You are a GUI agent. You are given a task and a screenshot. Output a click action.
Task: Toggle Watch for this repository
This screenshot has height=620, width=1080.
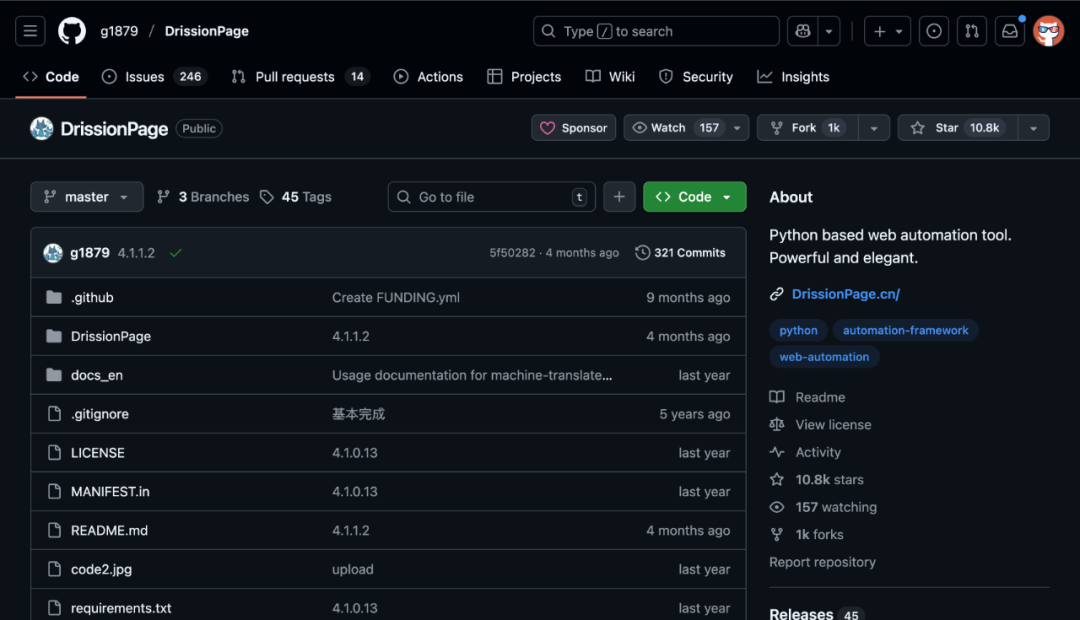[675, 128]
